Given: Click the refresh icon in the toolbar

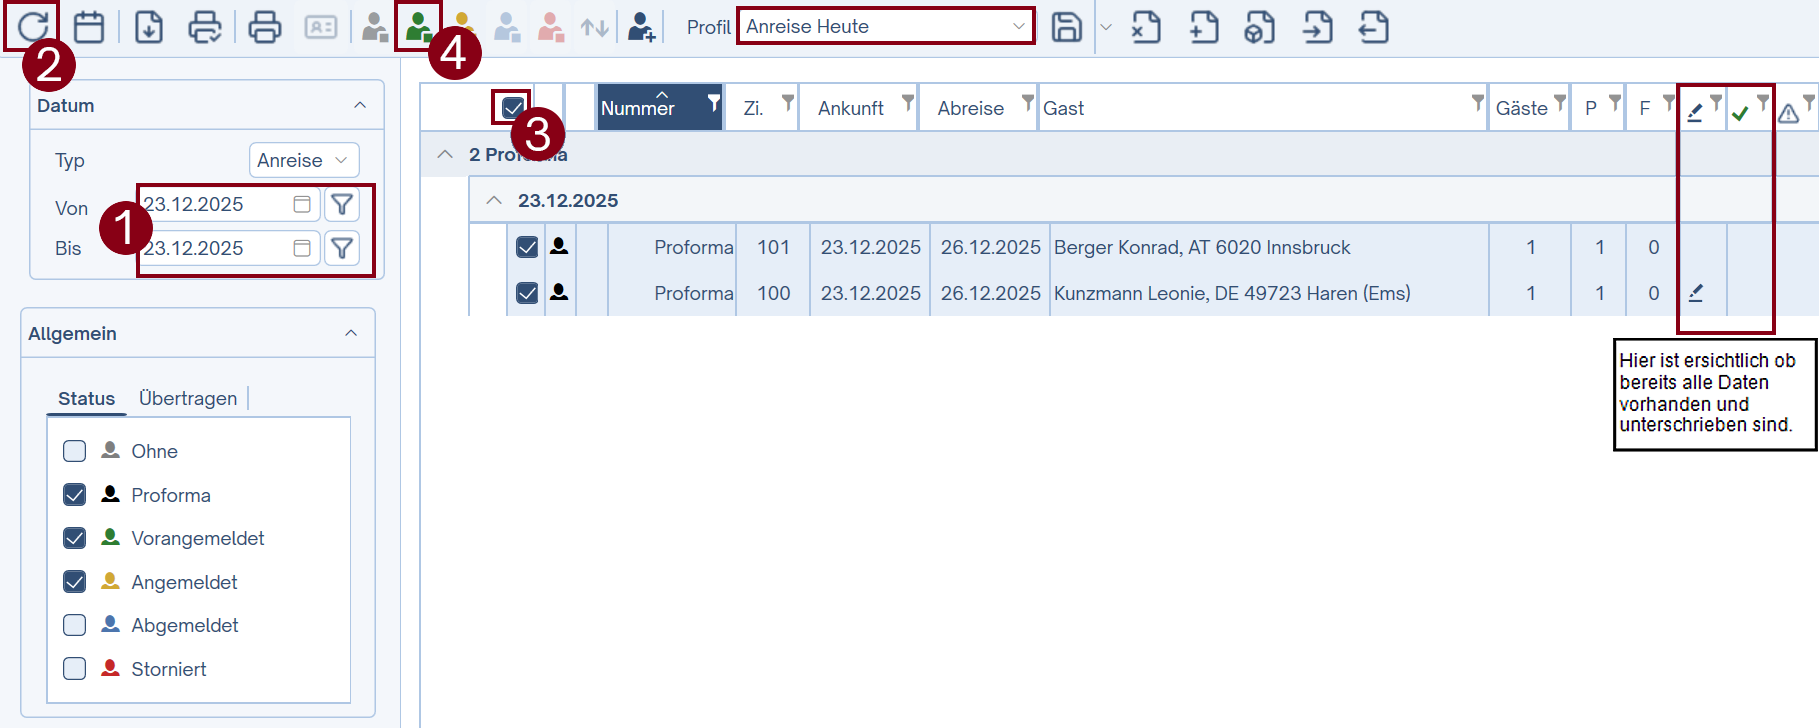Looking at the screenshot, I should point(31,26).
